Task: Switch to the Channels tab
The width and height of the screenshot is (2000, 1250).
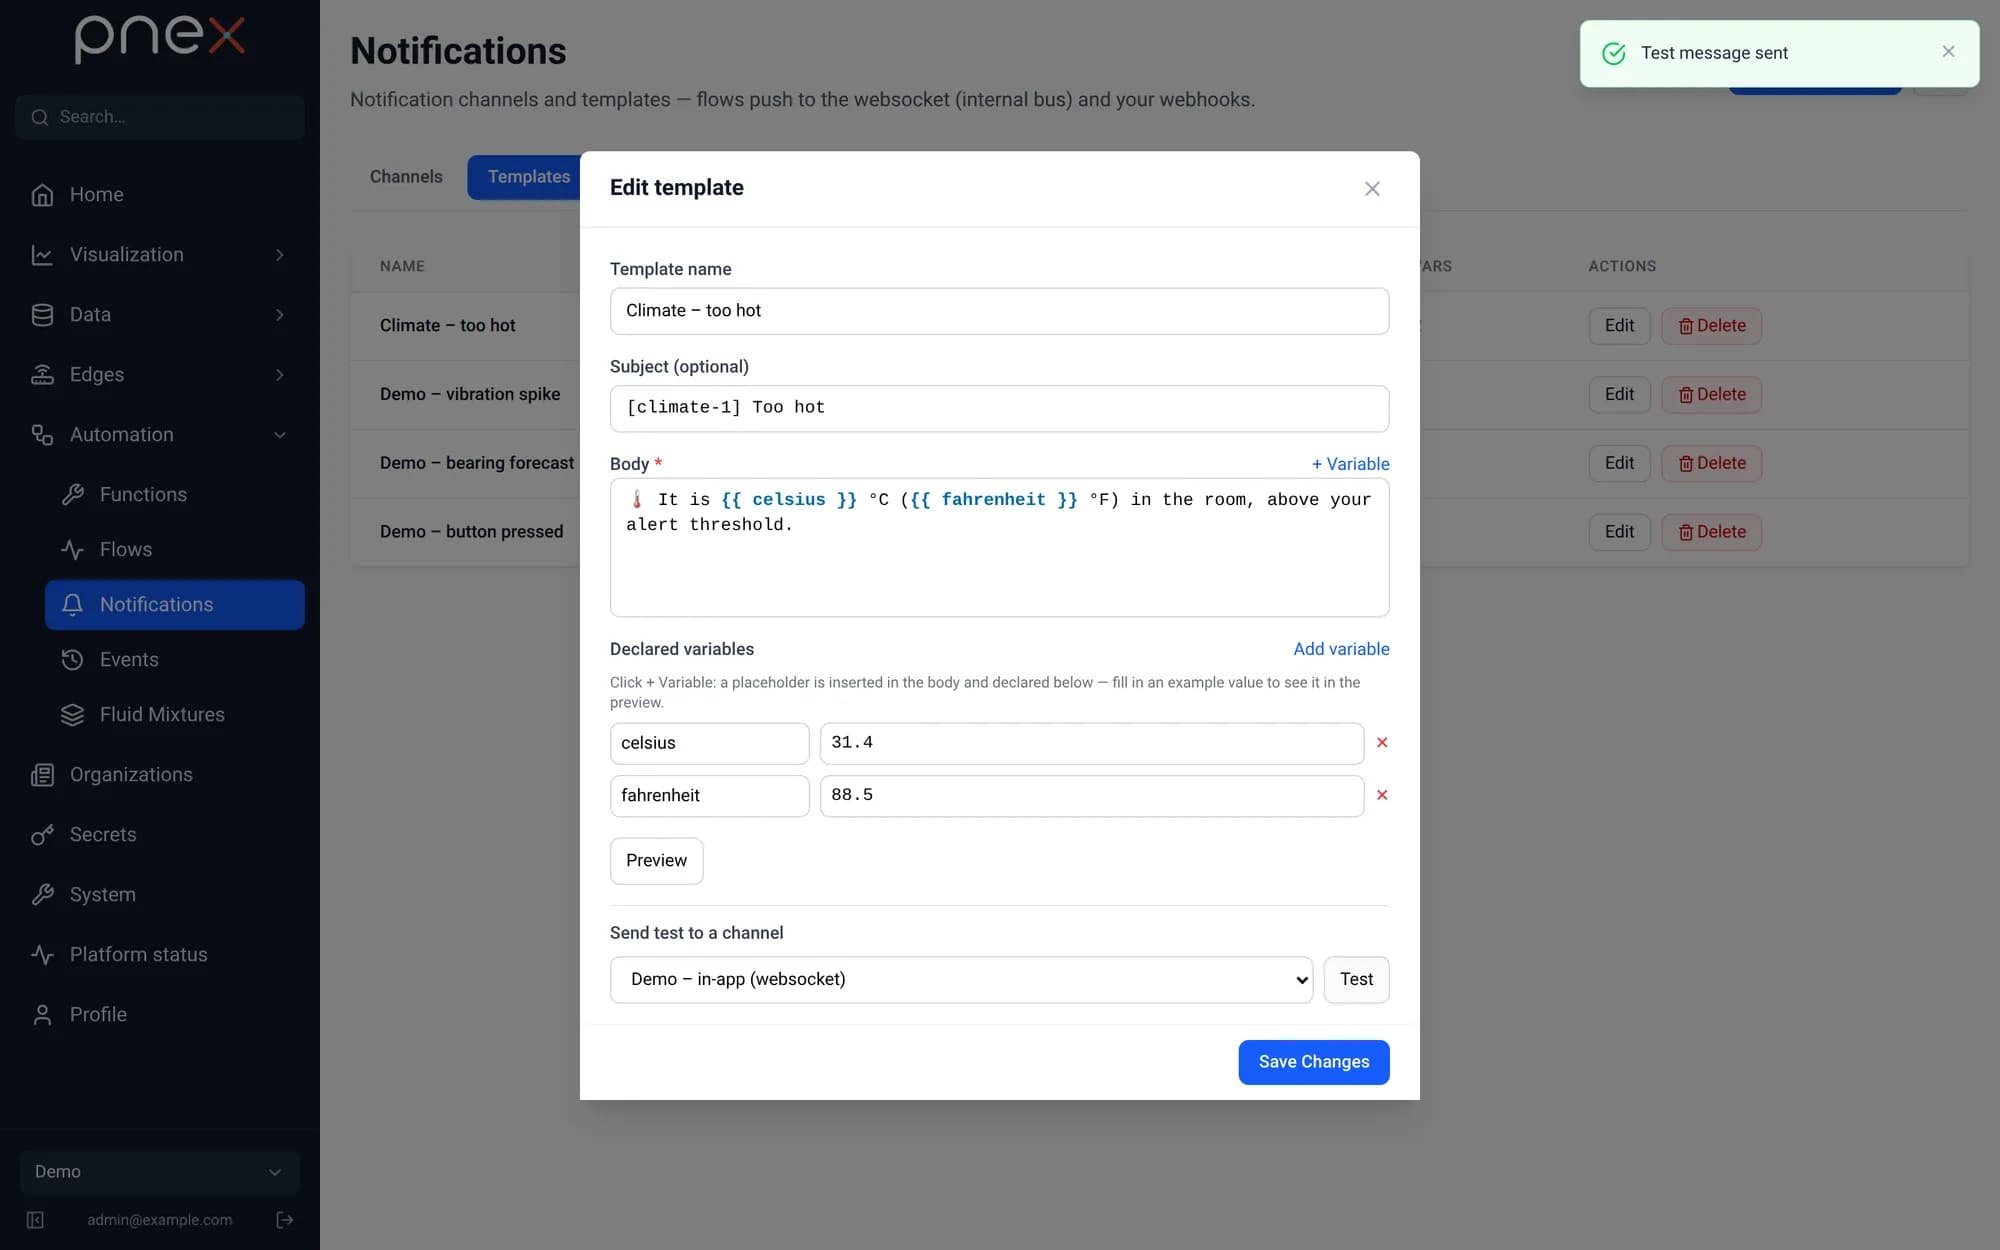Action: pos(406,177)
